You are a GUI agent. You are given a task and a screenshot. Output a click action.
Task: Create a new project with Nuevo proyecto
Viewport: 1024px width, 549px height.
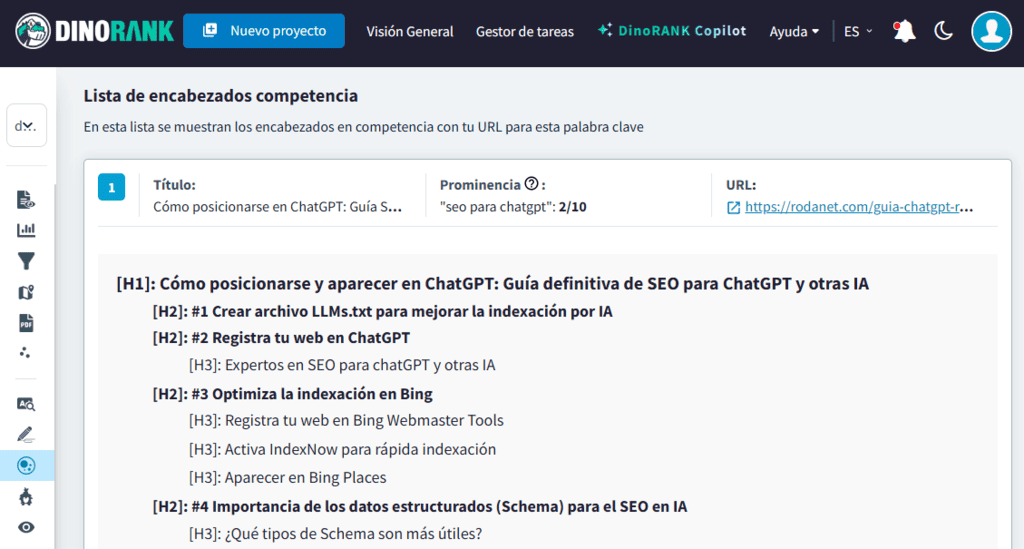[x=264, y=31]
